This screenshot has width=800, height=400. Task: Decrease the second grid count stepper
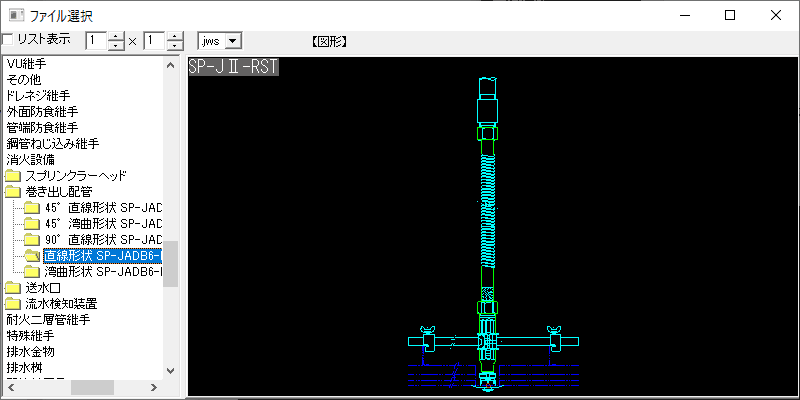pyautogui.click(x=175, y=45)
